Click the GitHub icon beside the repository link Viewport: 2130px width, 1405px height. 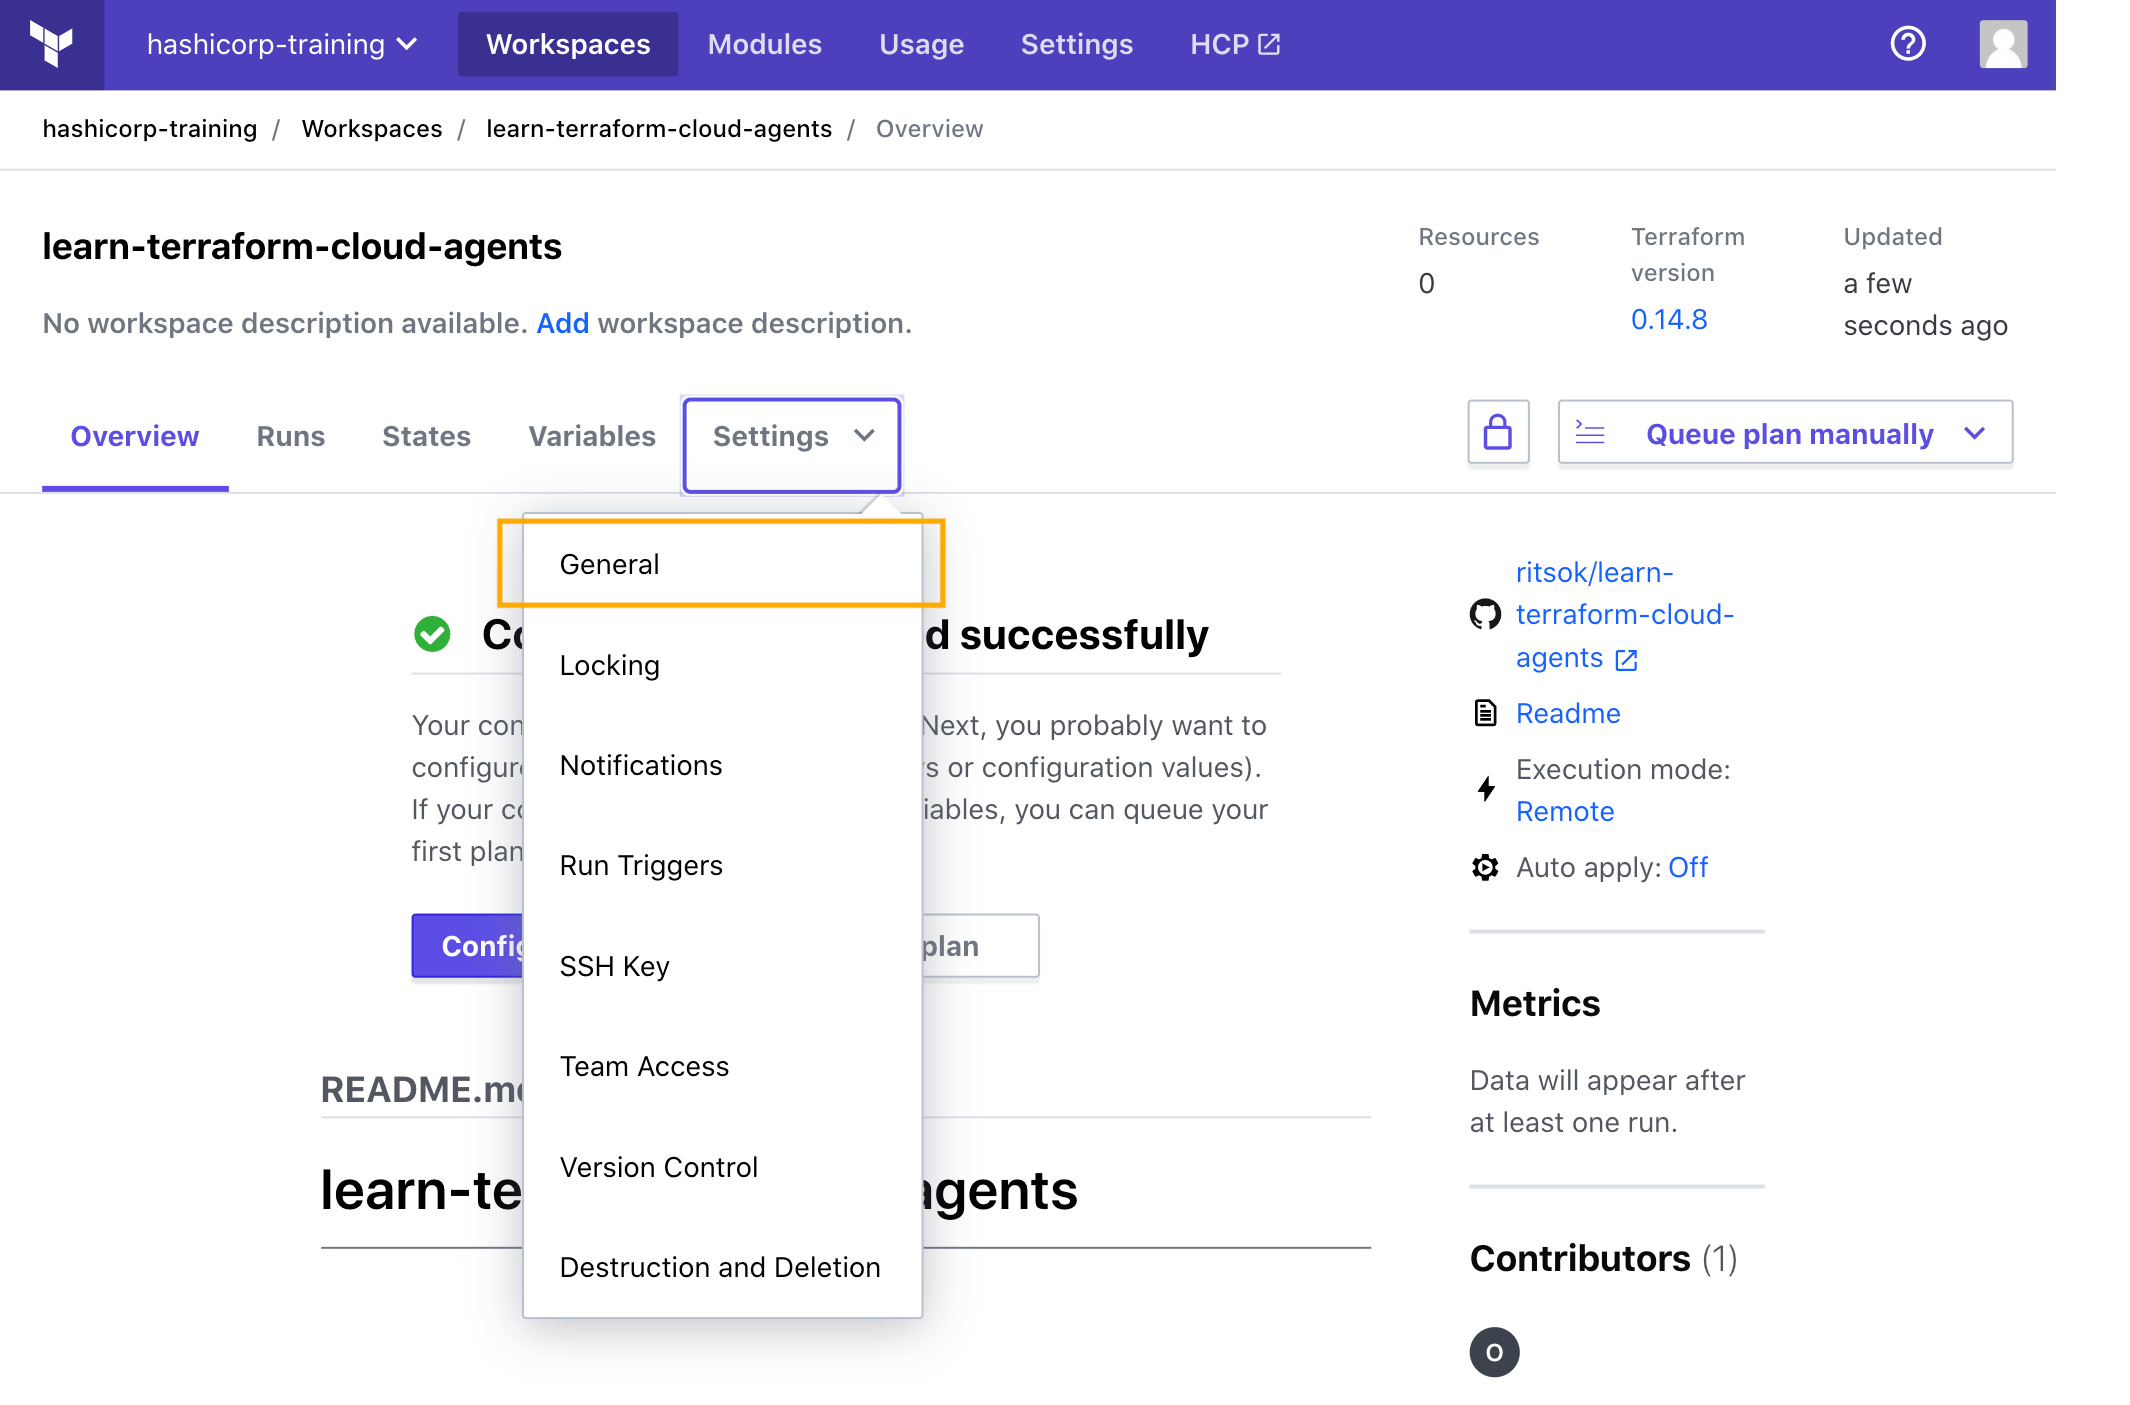(1486, 614)
